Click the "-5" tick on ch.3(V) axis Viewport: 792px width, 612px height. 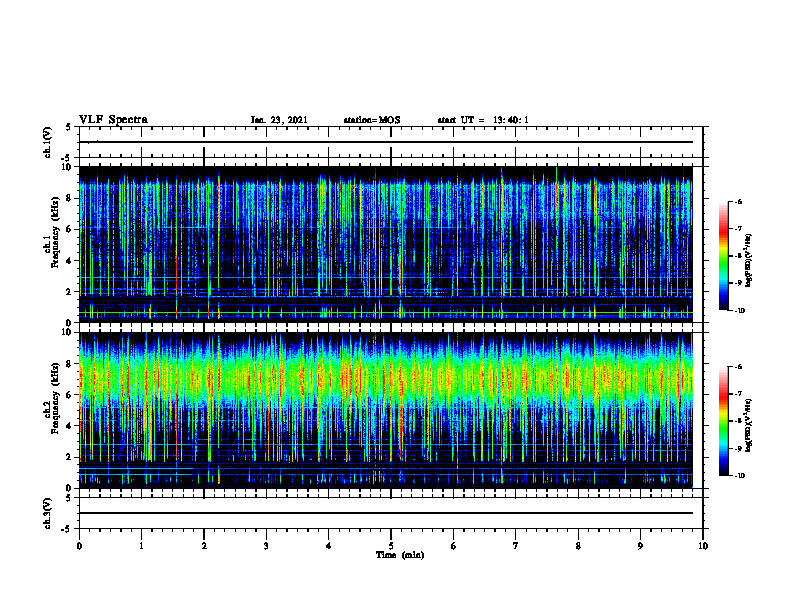click(67, 529)
